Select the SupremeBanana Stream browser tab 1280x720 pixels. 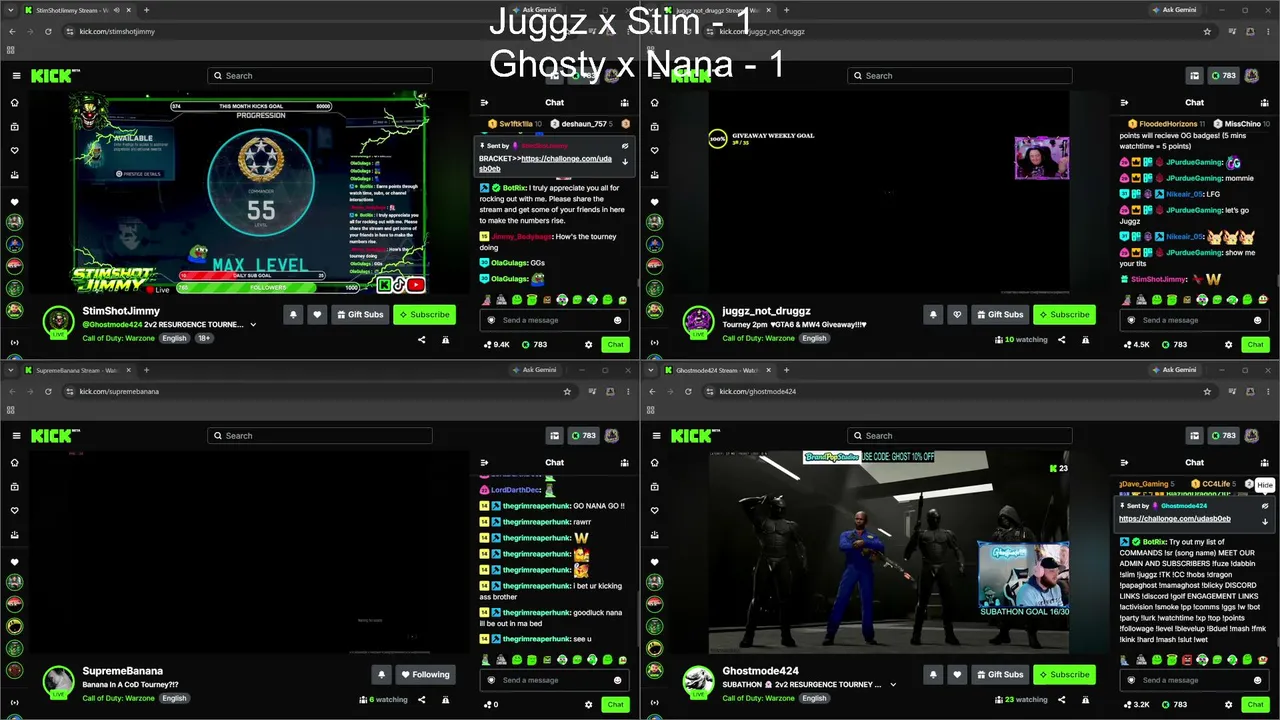click(76, 370)
